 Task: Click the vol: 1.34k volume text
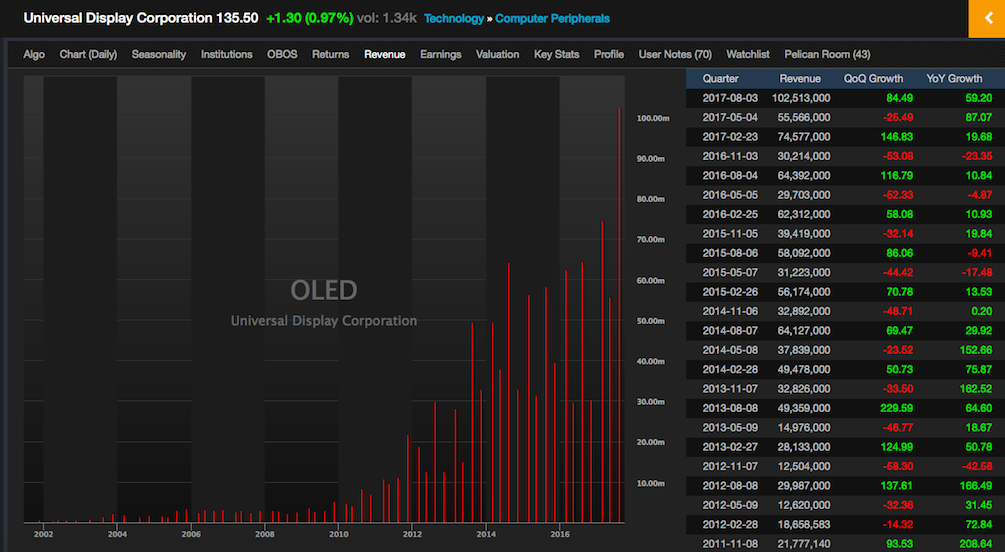(x=386, y=18)
